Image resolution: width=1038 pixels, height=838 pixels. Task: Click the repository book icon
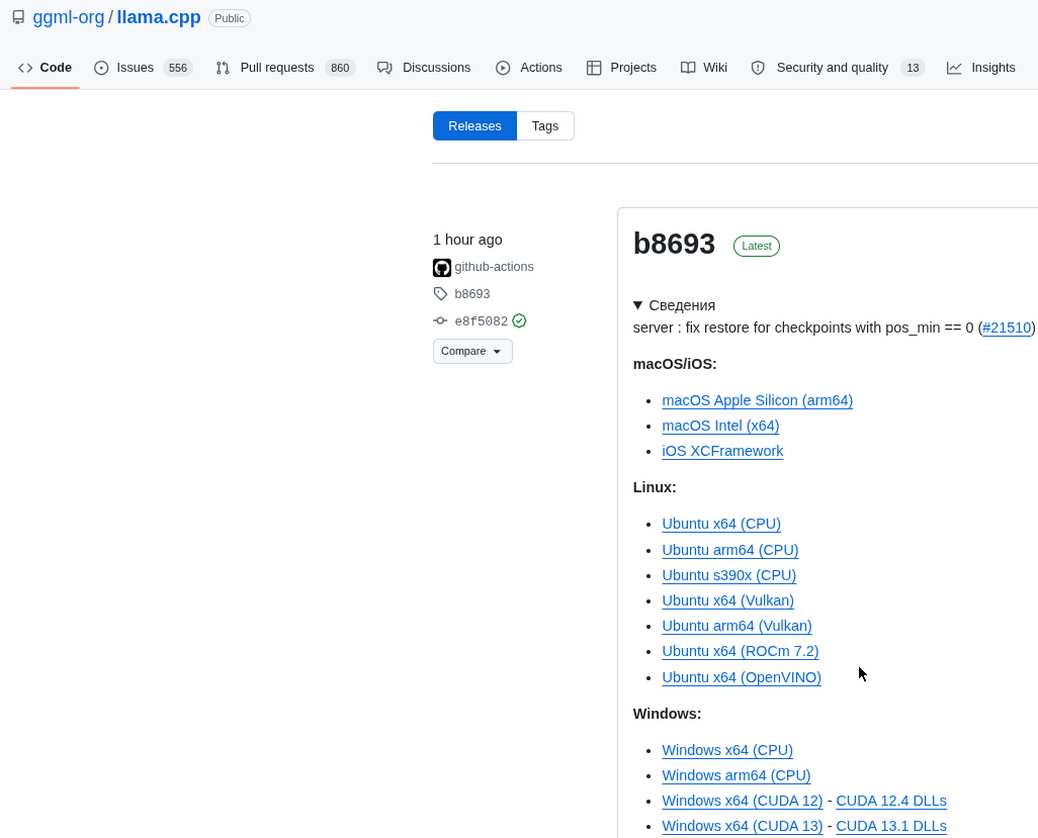[19, 18]
